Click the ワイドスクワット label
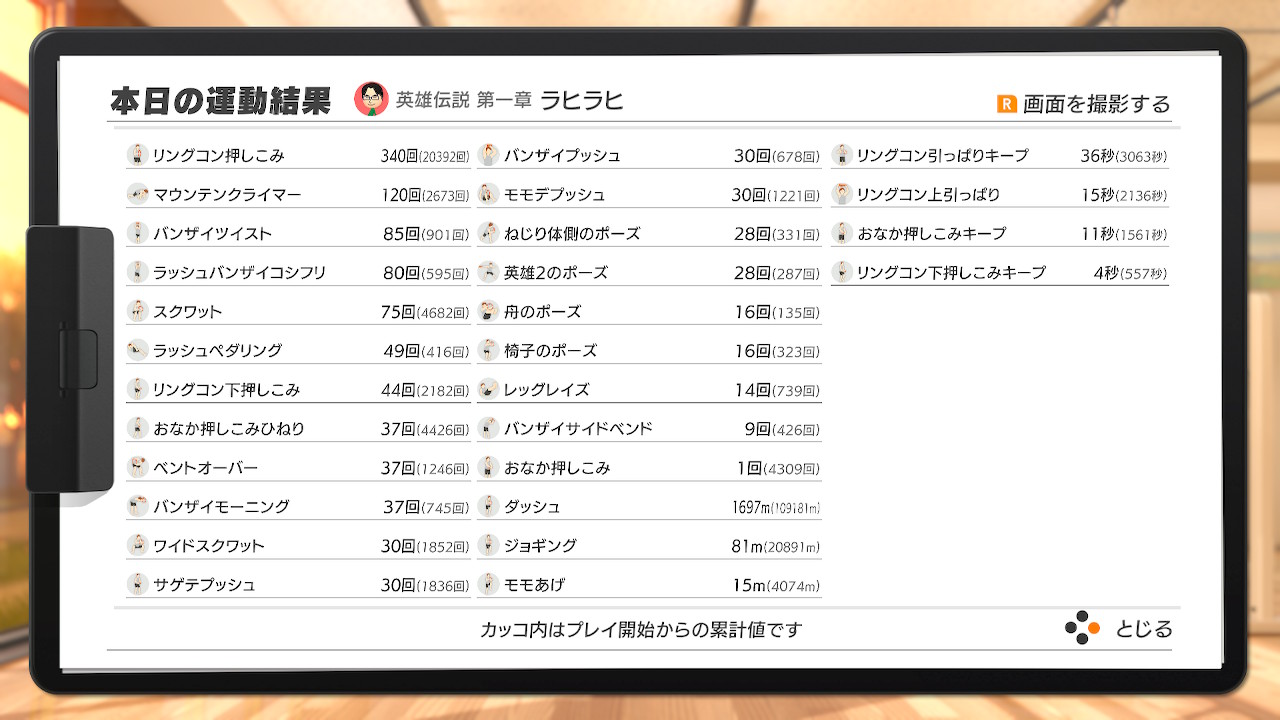 pyautogui.click(x=209, y=546)
